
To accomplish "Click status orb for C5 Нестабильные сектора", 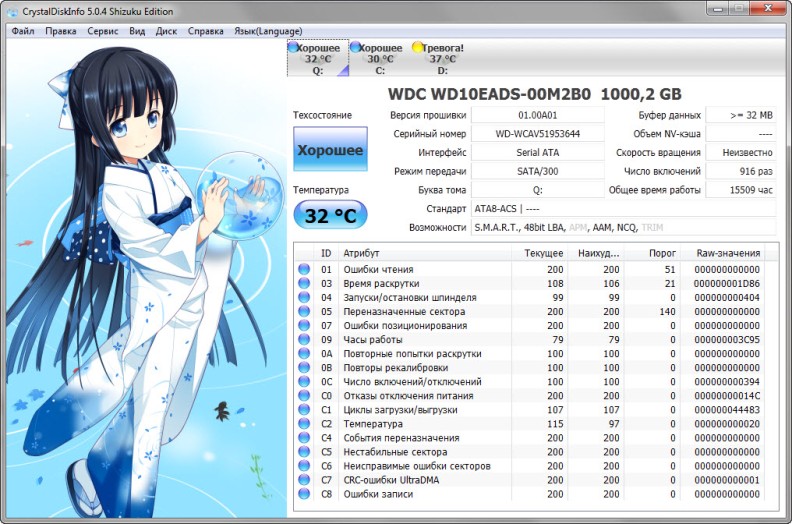I will tap(304, 452).
